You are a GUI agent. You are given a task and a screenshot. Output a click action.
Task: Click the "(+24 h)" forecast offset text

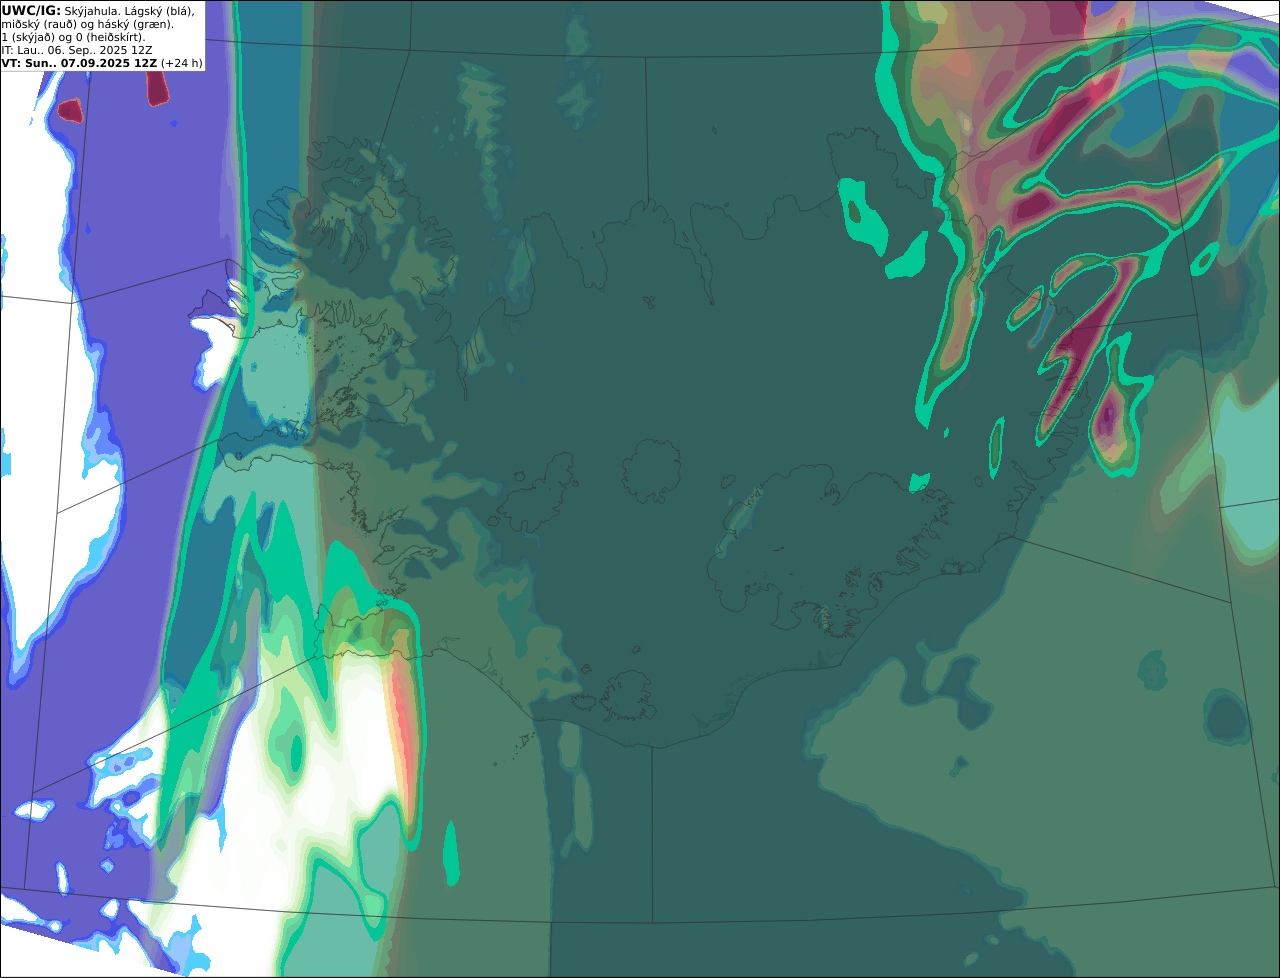click(x=182, y=63)
